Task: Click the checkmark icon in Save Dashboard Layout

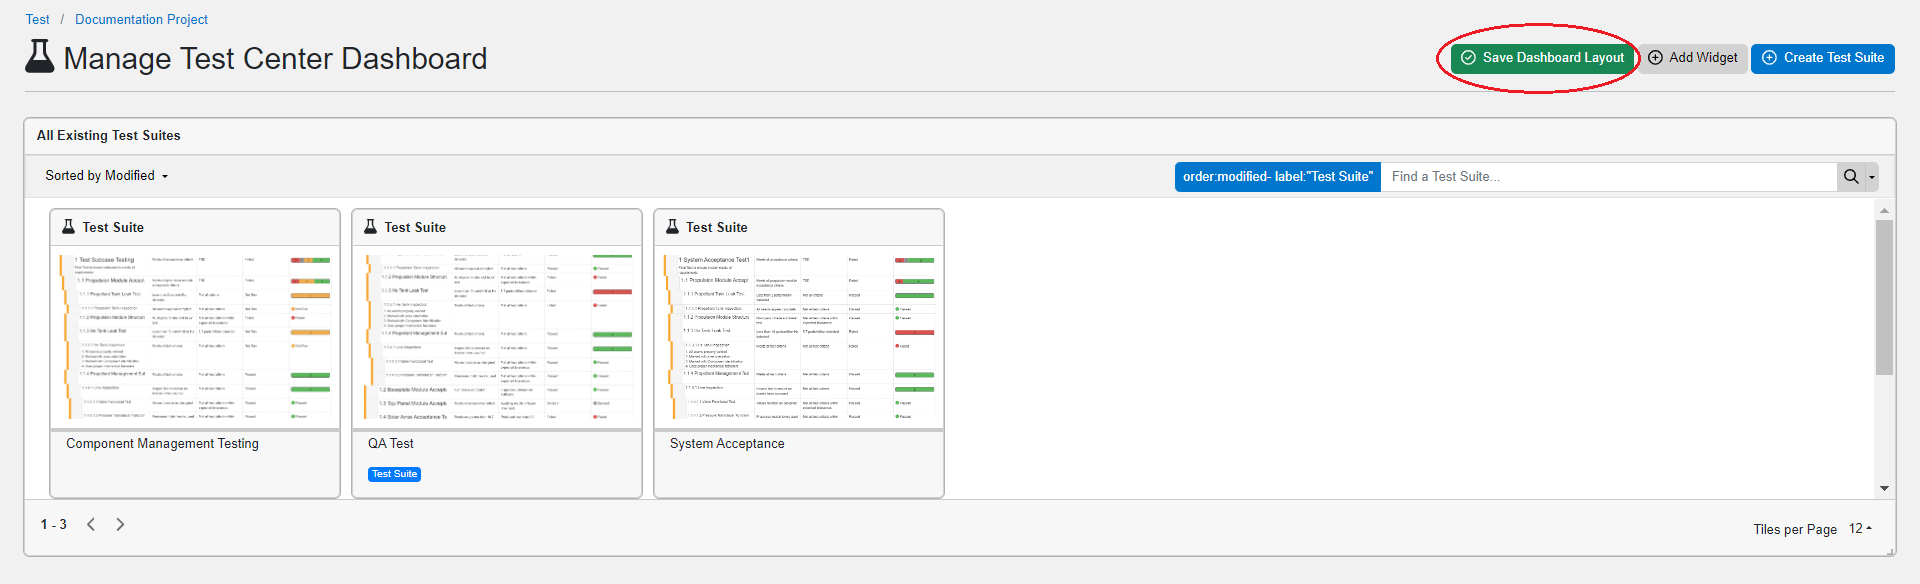Action: [x=1468, y=58]
